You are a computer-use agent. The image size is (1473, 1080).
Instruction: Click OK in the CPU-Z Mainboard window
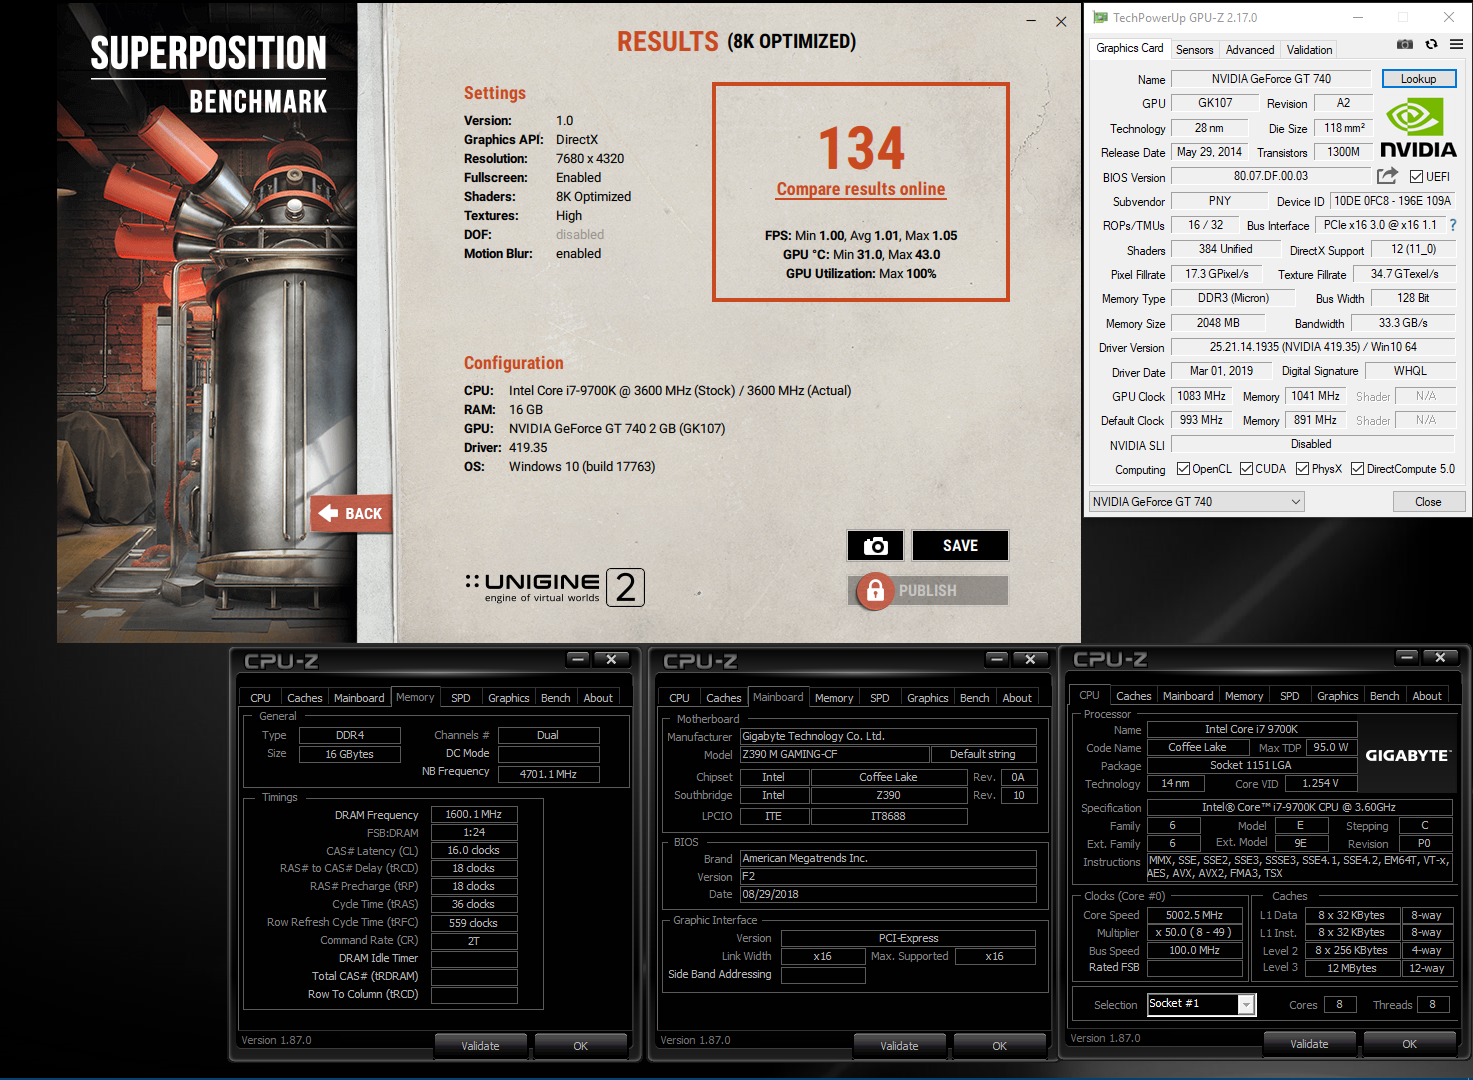tap(999, 1046)
